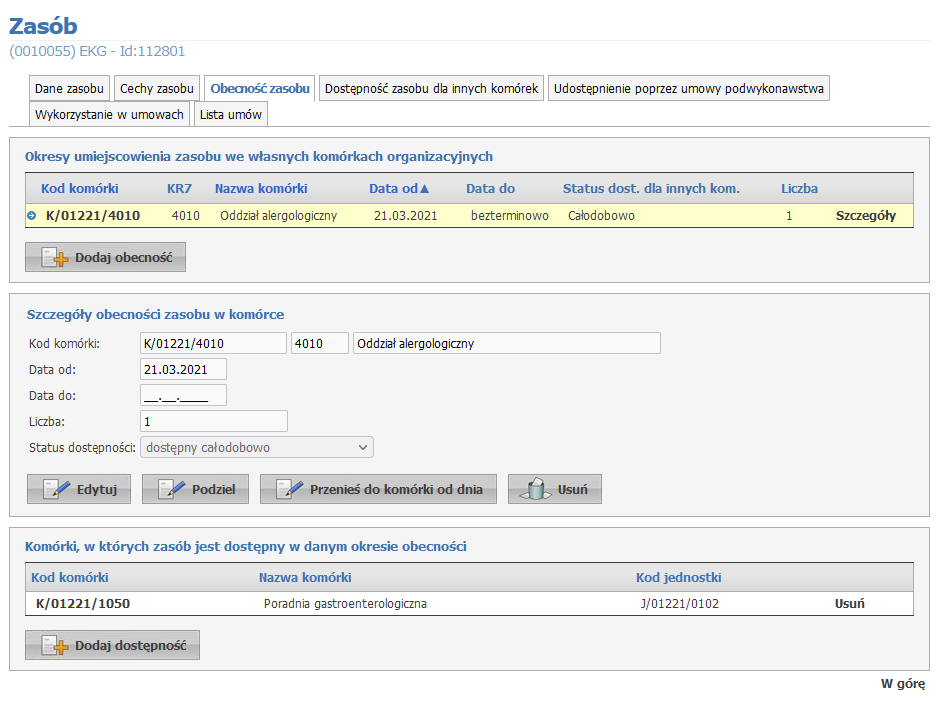Click the blue arrow icon beside K/01221/4010
The height and width of the screenshot is (710, 940).
[33, 215]
